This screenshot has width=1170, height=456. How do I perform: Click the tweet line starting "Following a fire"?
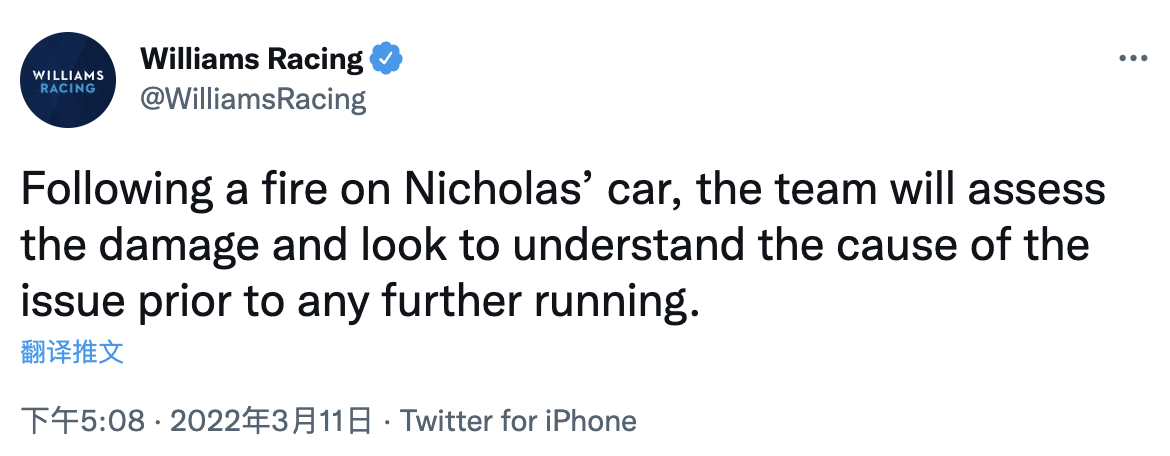562,190
